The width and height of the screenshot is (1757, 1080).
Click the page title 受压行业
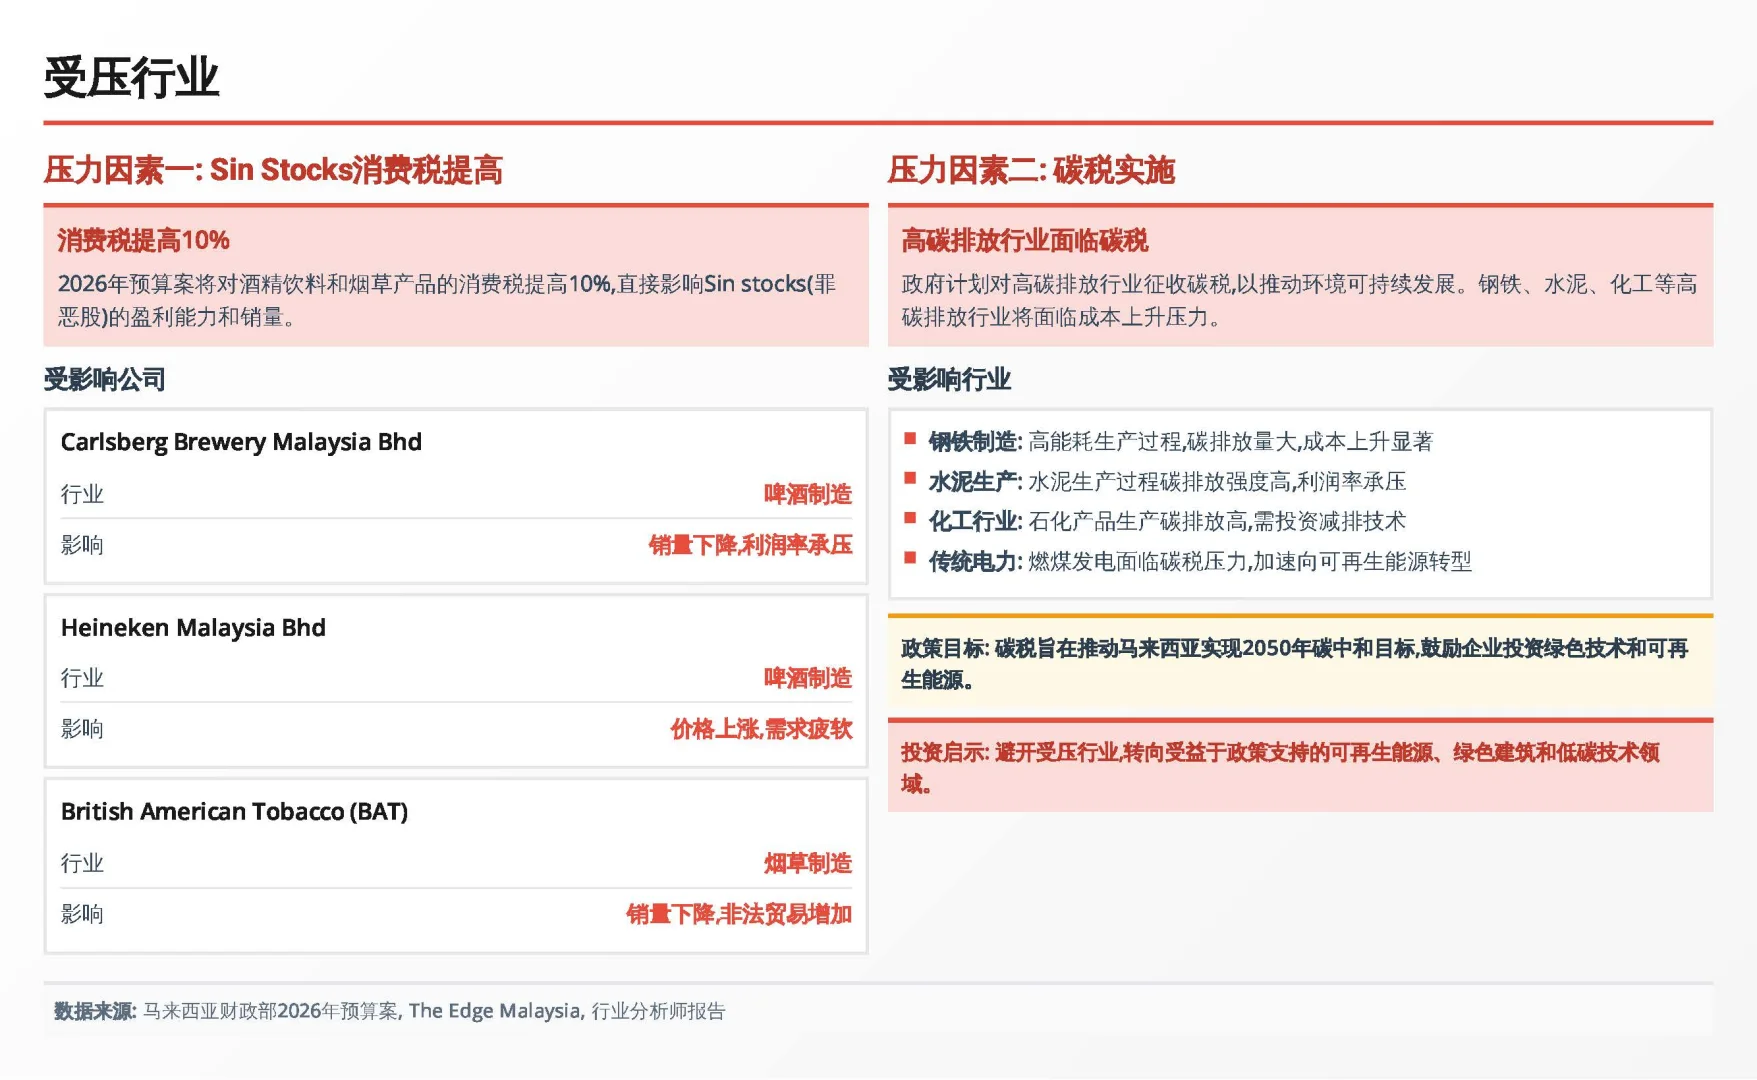tap(131, 78)
